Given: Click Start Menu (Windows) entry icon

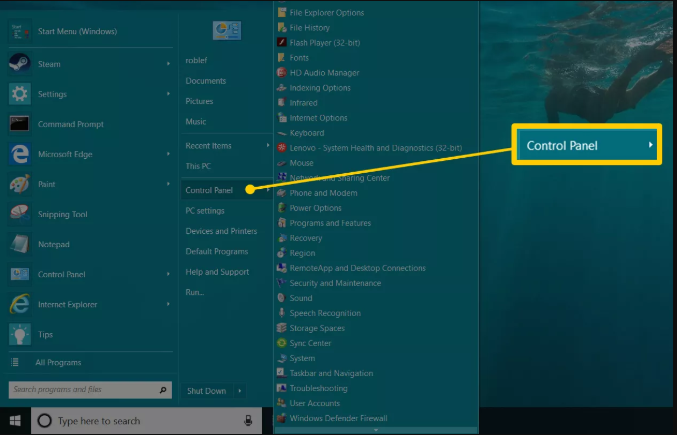Looking at the screenshot, I should click(20, 31).
